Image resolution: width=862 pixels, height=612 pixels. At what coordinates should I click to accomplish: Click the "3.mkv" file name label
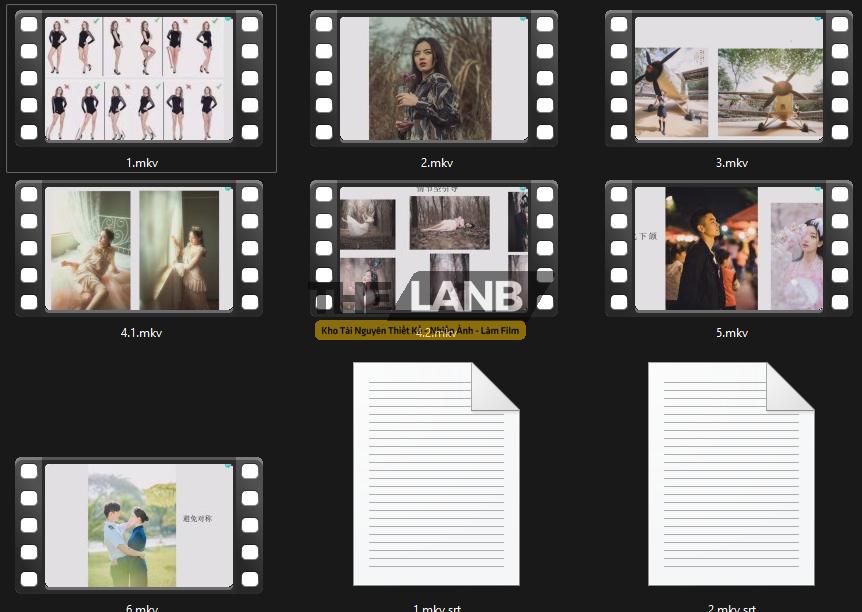[731, 163]
